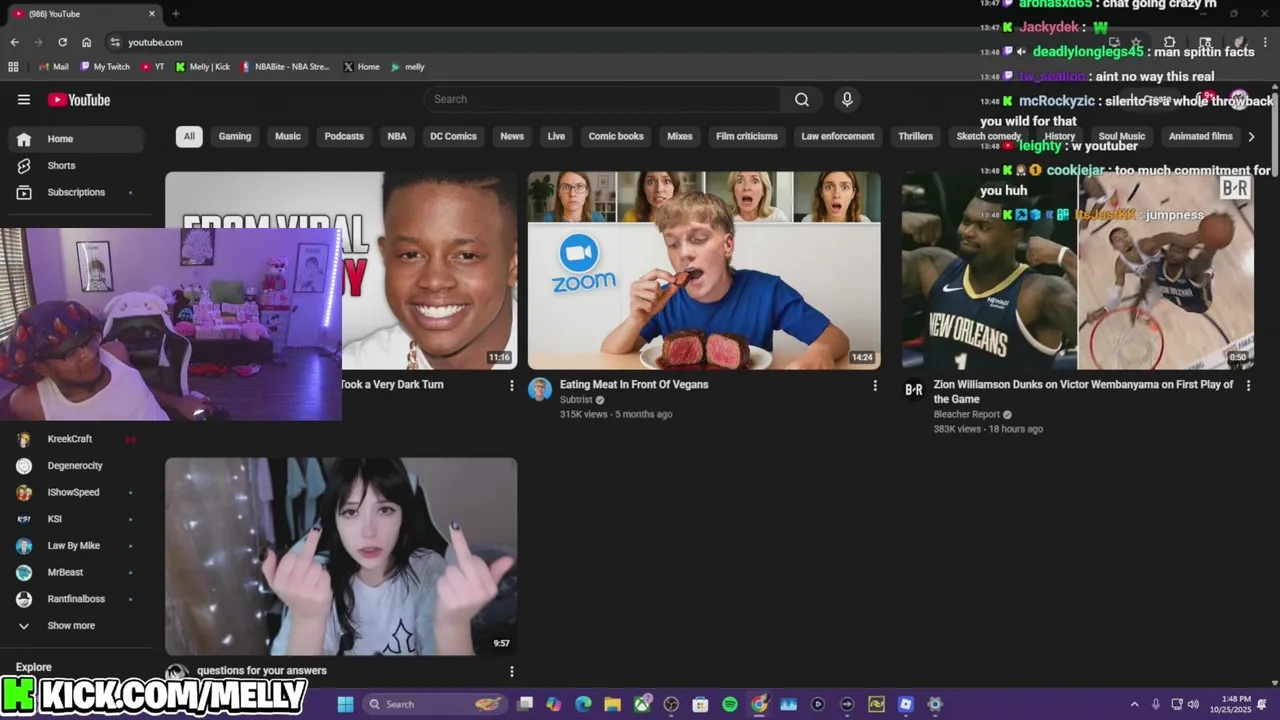Open Microsoft Edge from the taskbar

(583, 704)
